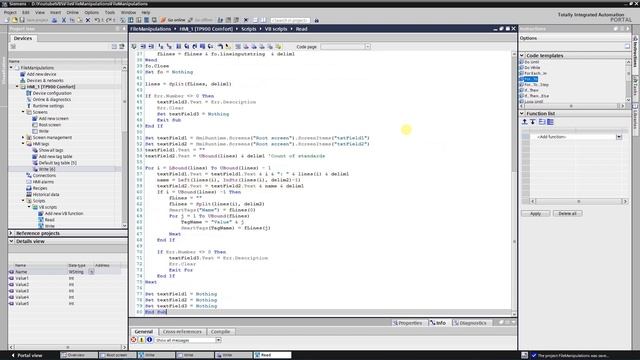Open Historical data tree item
The width and height of the screenshot is (640, 360).
click(46, 194)
